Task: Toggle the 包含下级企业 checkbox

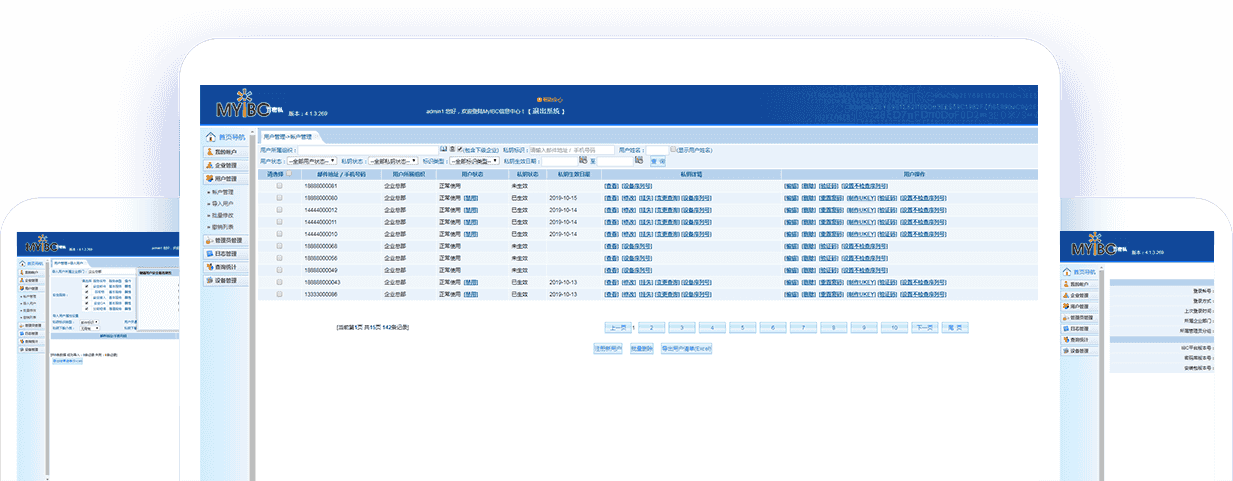Action: 460,149
